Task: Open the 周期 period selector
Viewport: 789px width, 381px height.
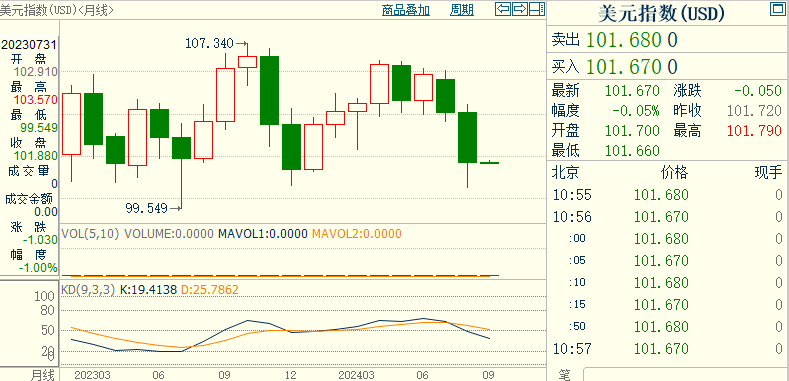Action: 461,10
